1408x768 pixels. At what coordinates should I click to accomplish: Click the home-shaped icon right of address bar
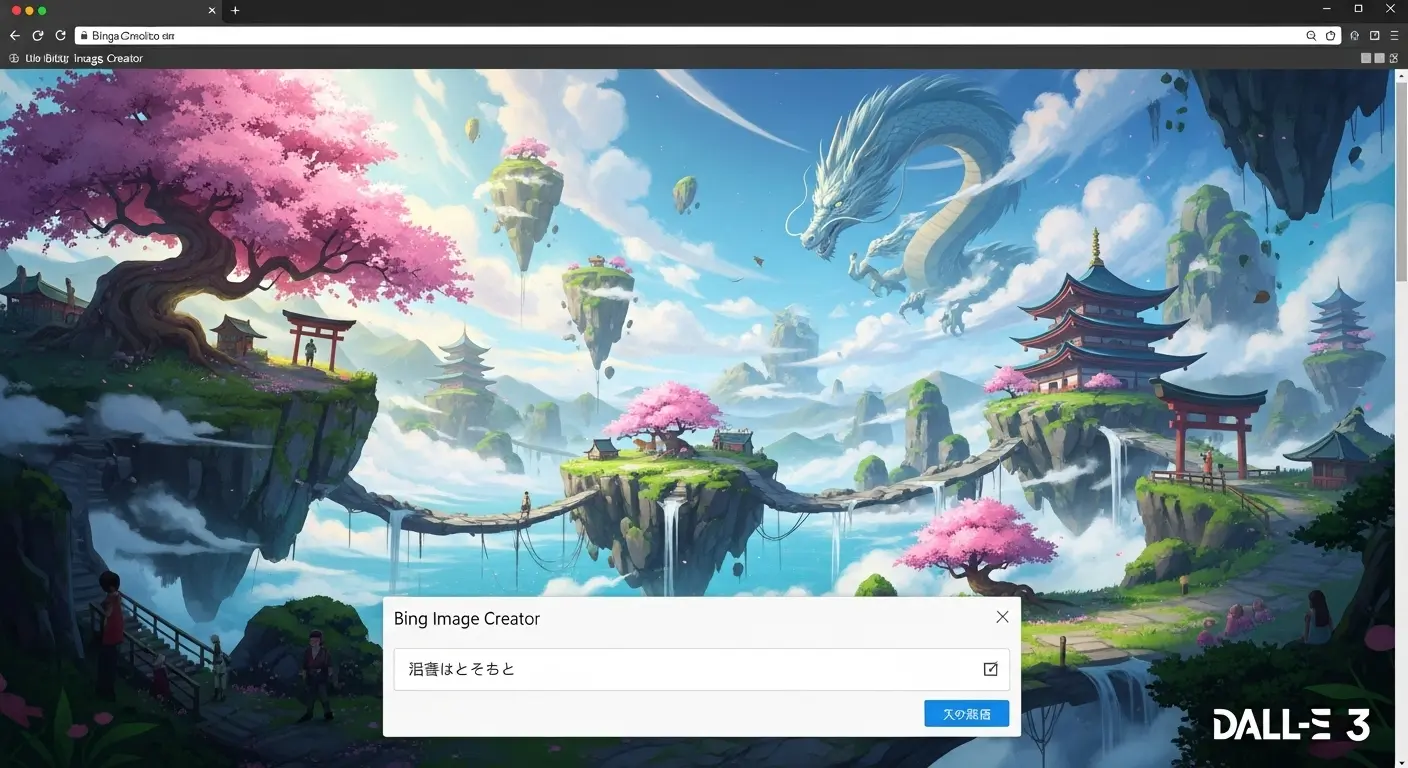(1355, 36)
